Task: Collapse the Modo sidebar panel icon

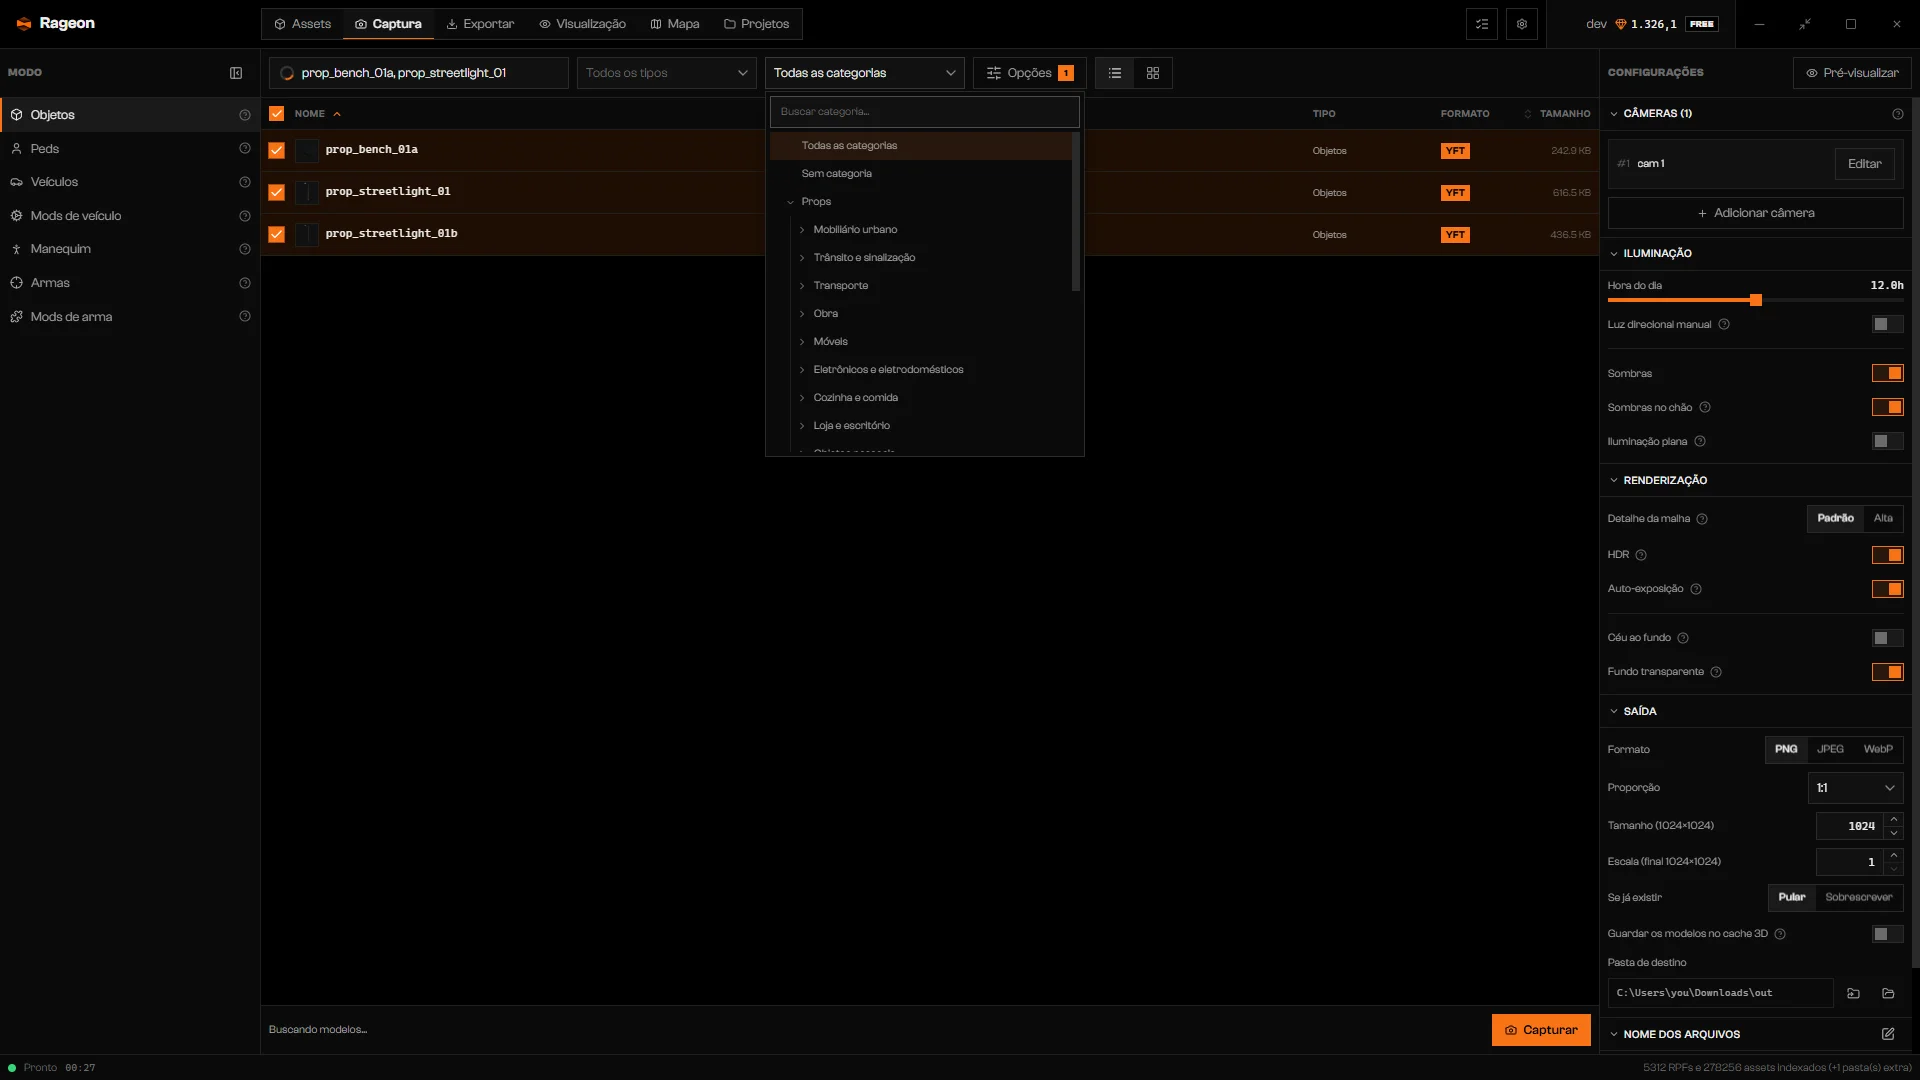Action: tap(236, 73)
